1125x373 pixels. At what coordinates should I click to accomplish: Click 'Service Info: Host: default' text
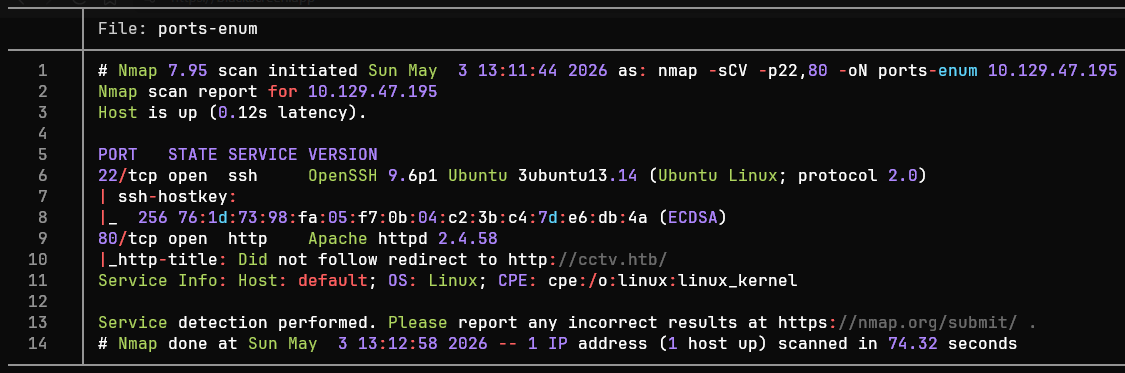(x=232, y=279)
